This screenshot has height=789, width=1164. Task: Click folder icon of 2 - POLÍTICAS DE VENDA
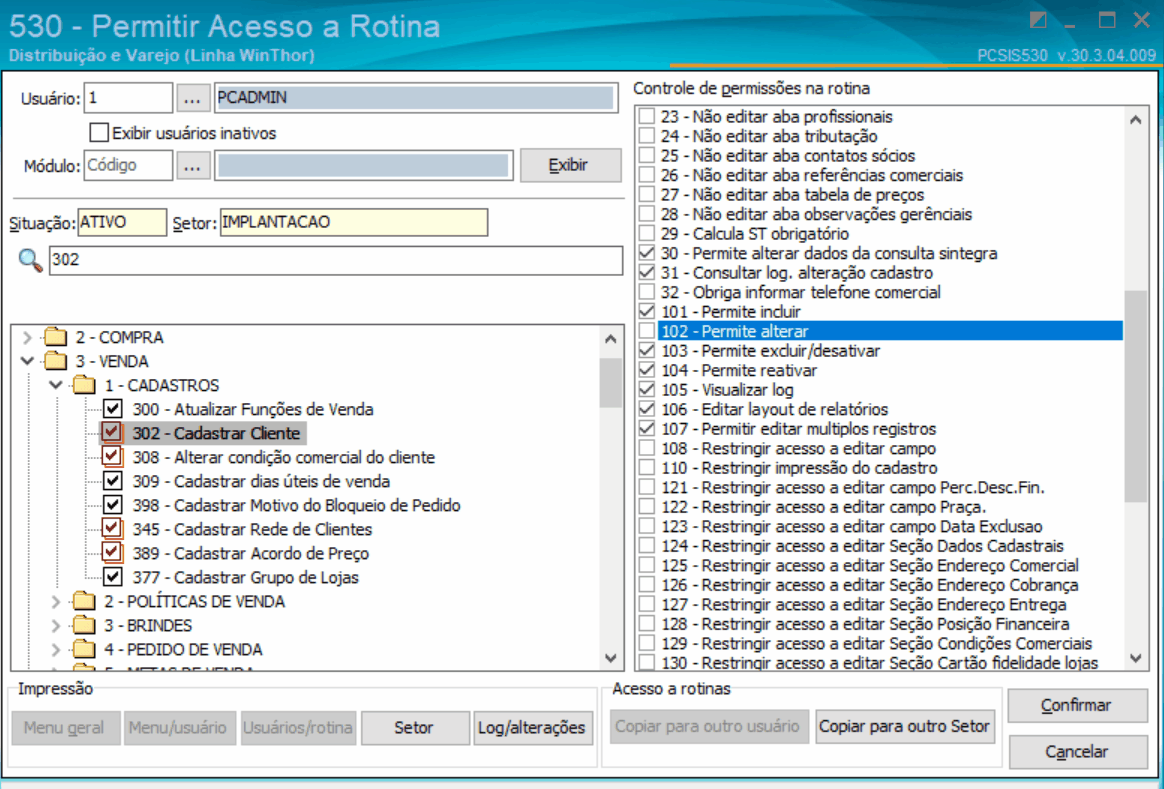coord(85,601)
